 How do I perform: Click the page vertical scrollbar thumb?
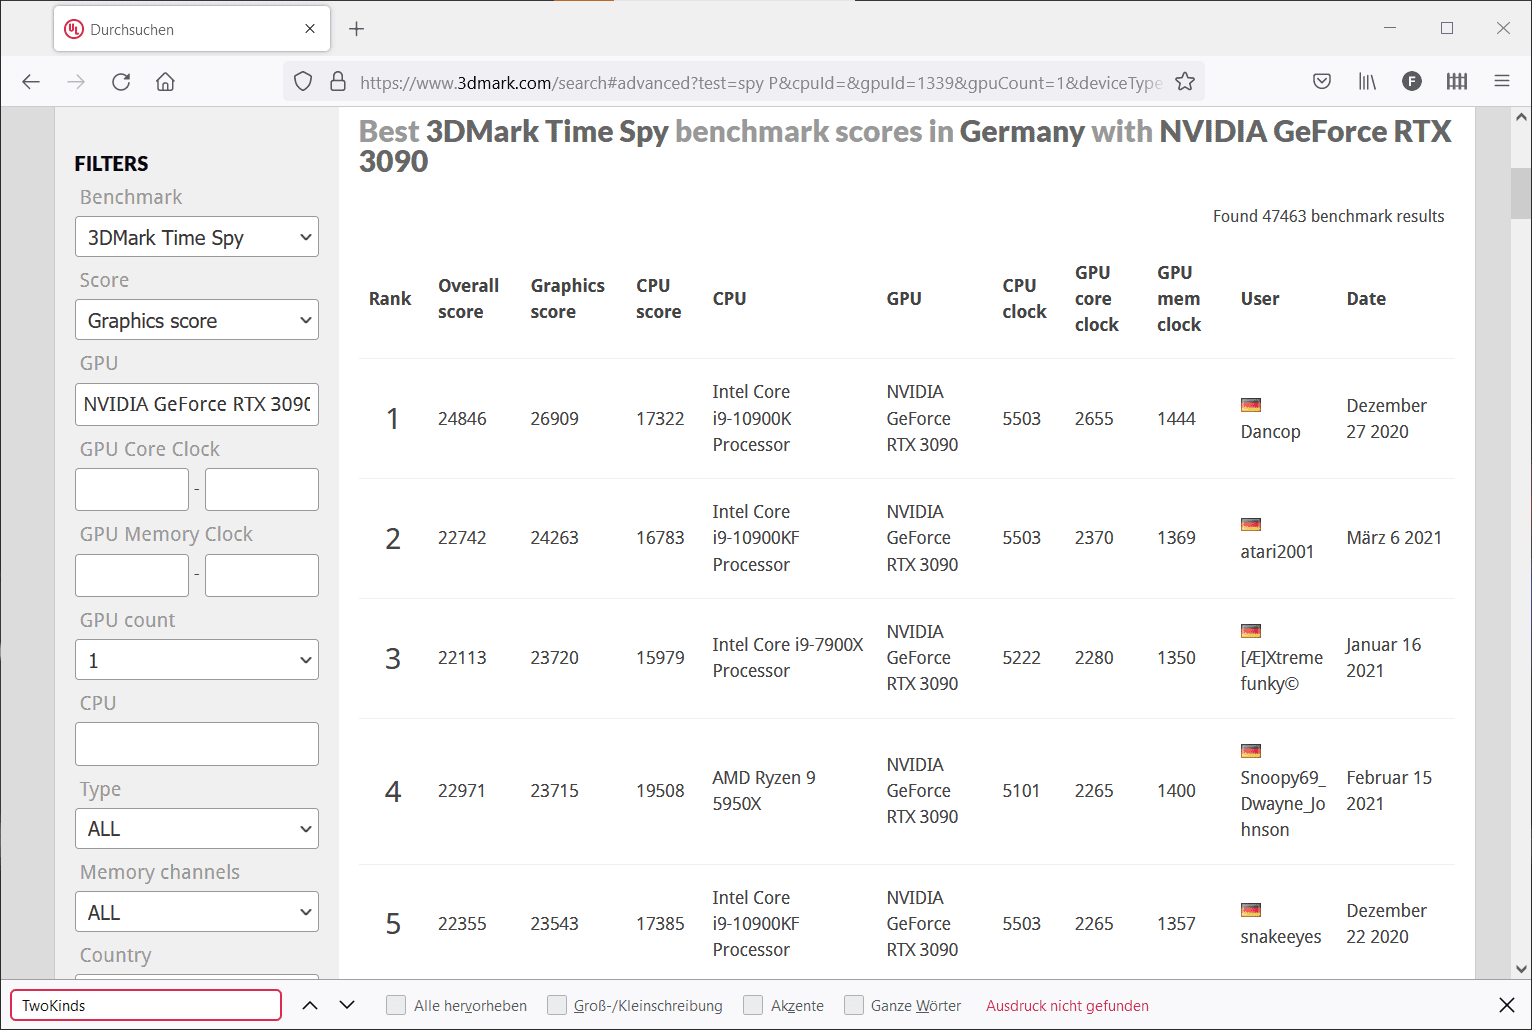[x=1521, y=193]
